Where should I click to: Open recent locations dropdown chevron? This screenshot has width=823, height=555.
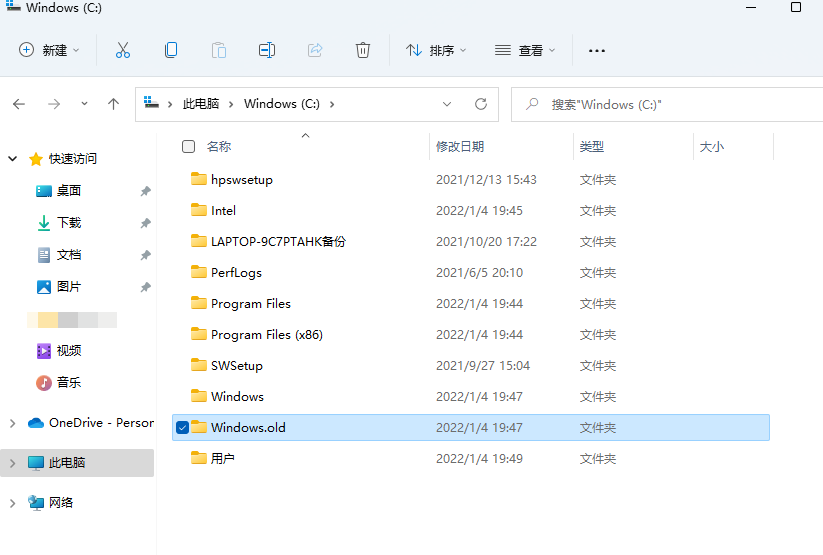84,104
